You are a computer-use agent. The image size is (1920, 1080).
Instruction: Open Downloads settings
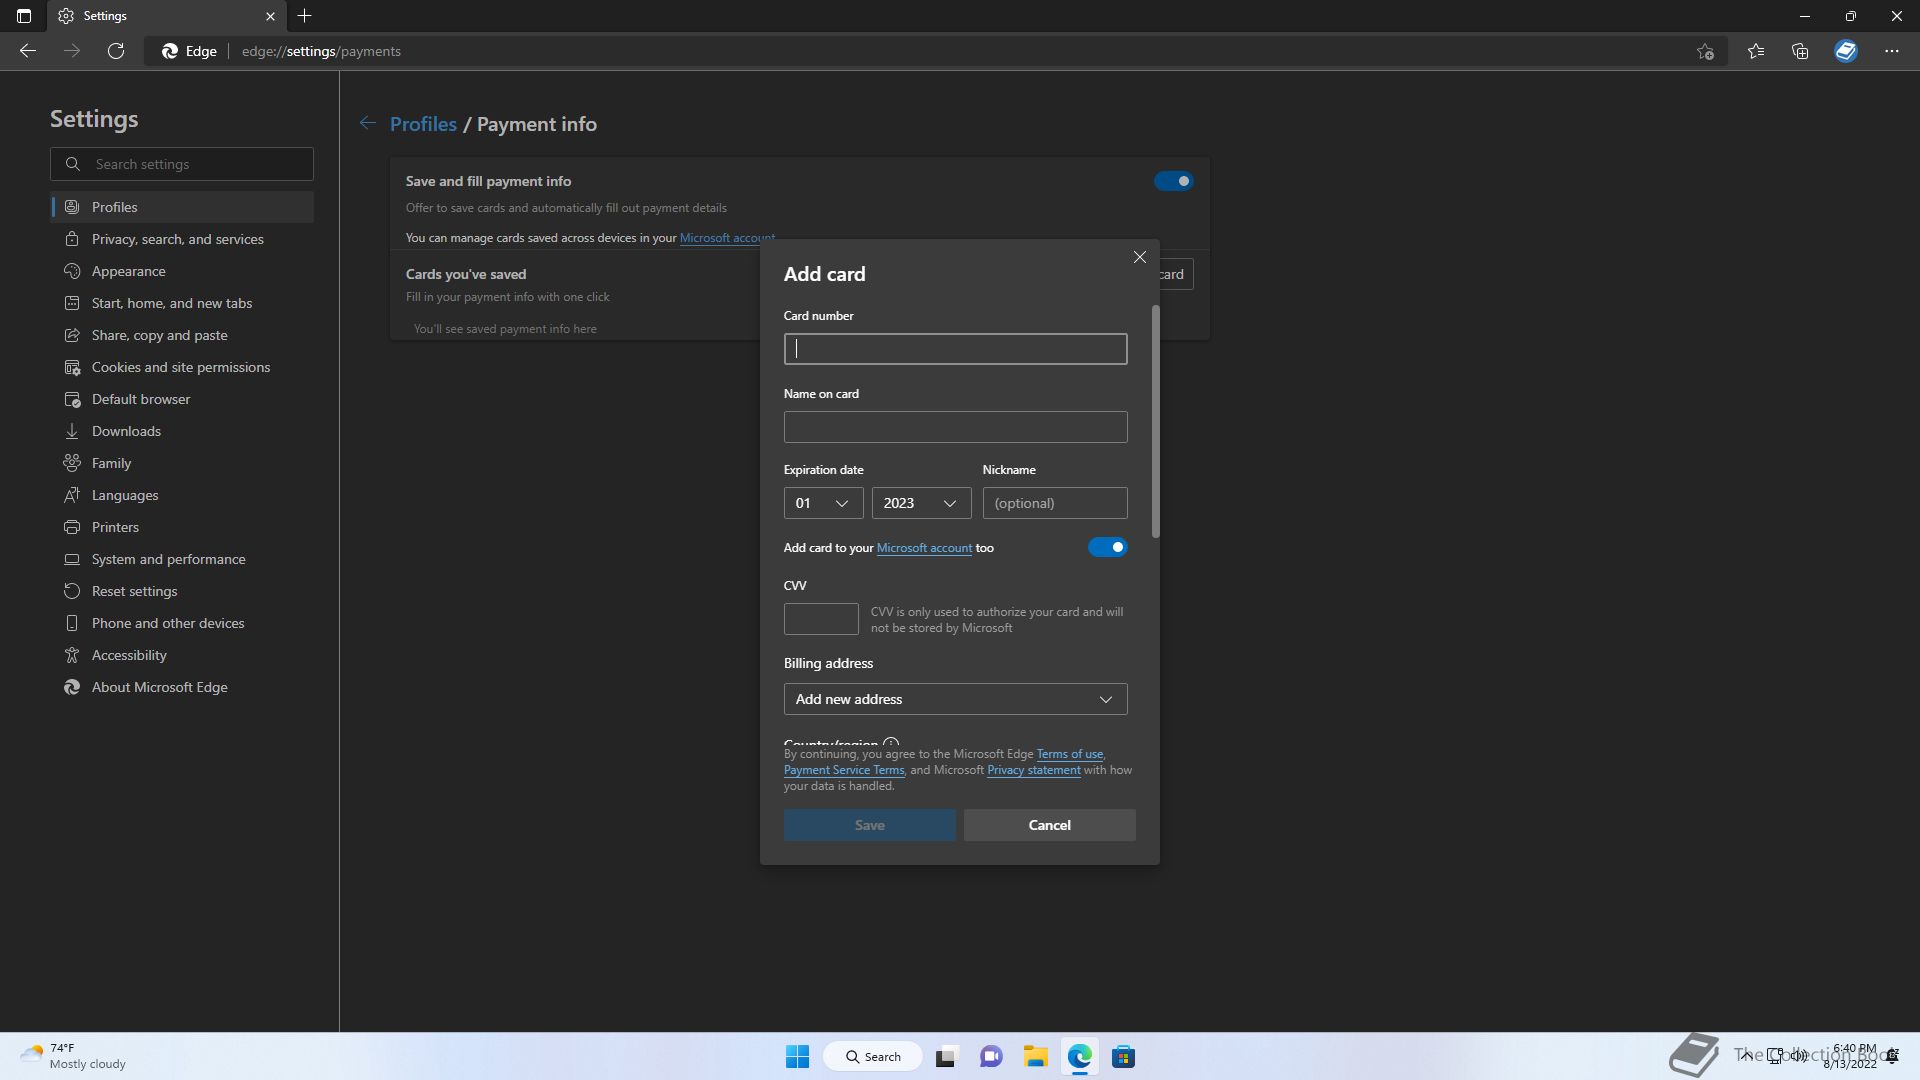(182, 431)
